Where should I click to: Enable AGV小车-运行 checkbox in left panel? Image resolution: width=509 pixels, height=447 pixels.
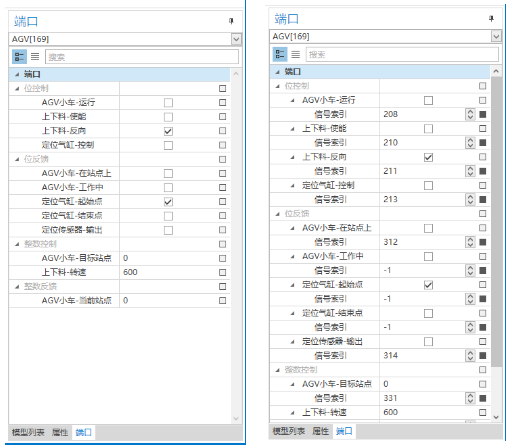pyautogui.click(x=168, y=103)
